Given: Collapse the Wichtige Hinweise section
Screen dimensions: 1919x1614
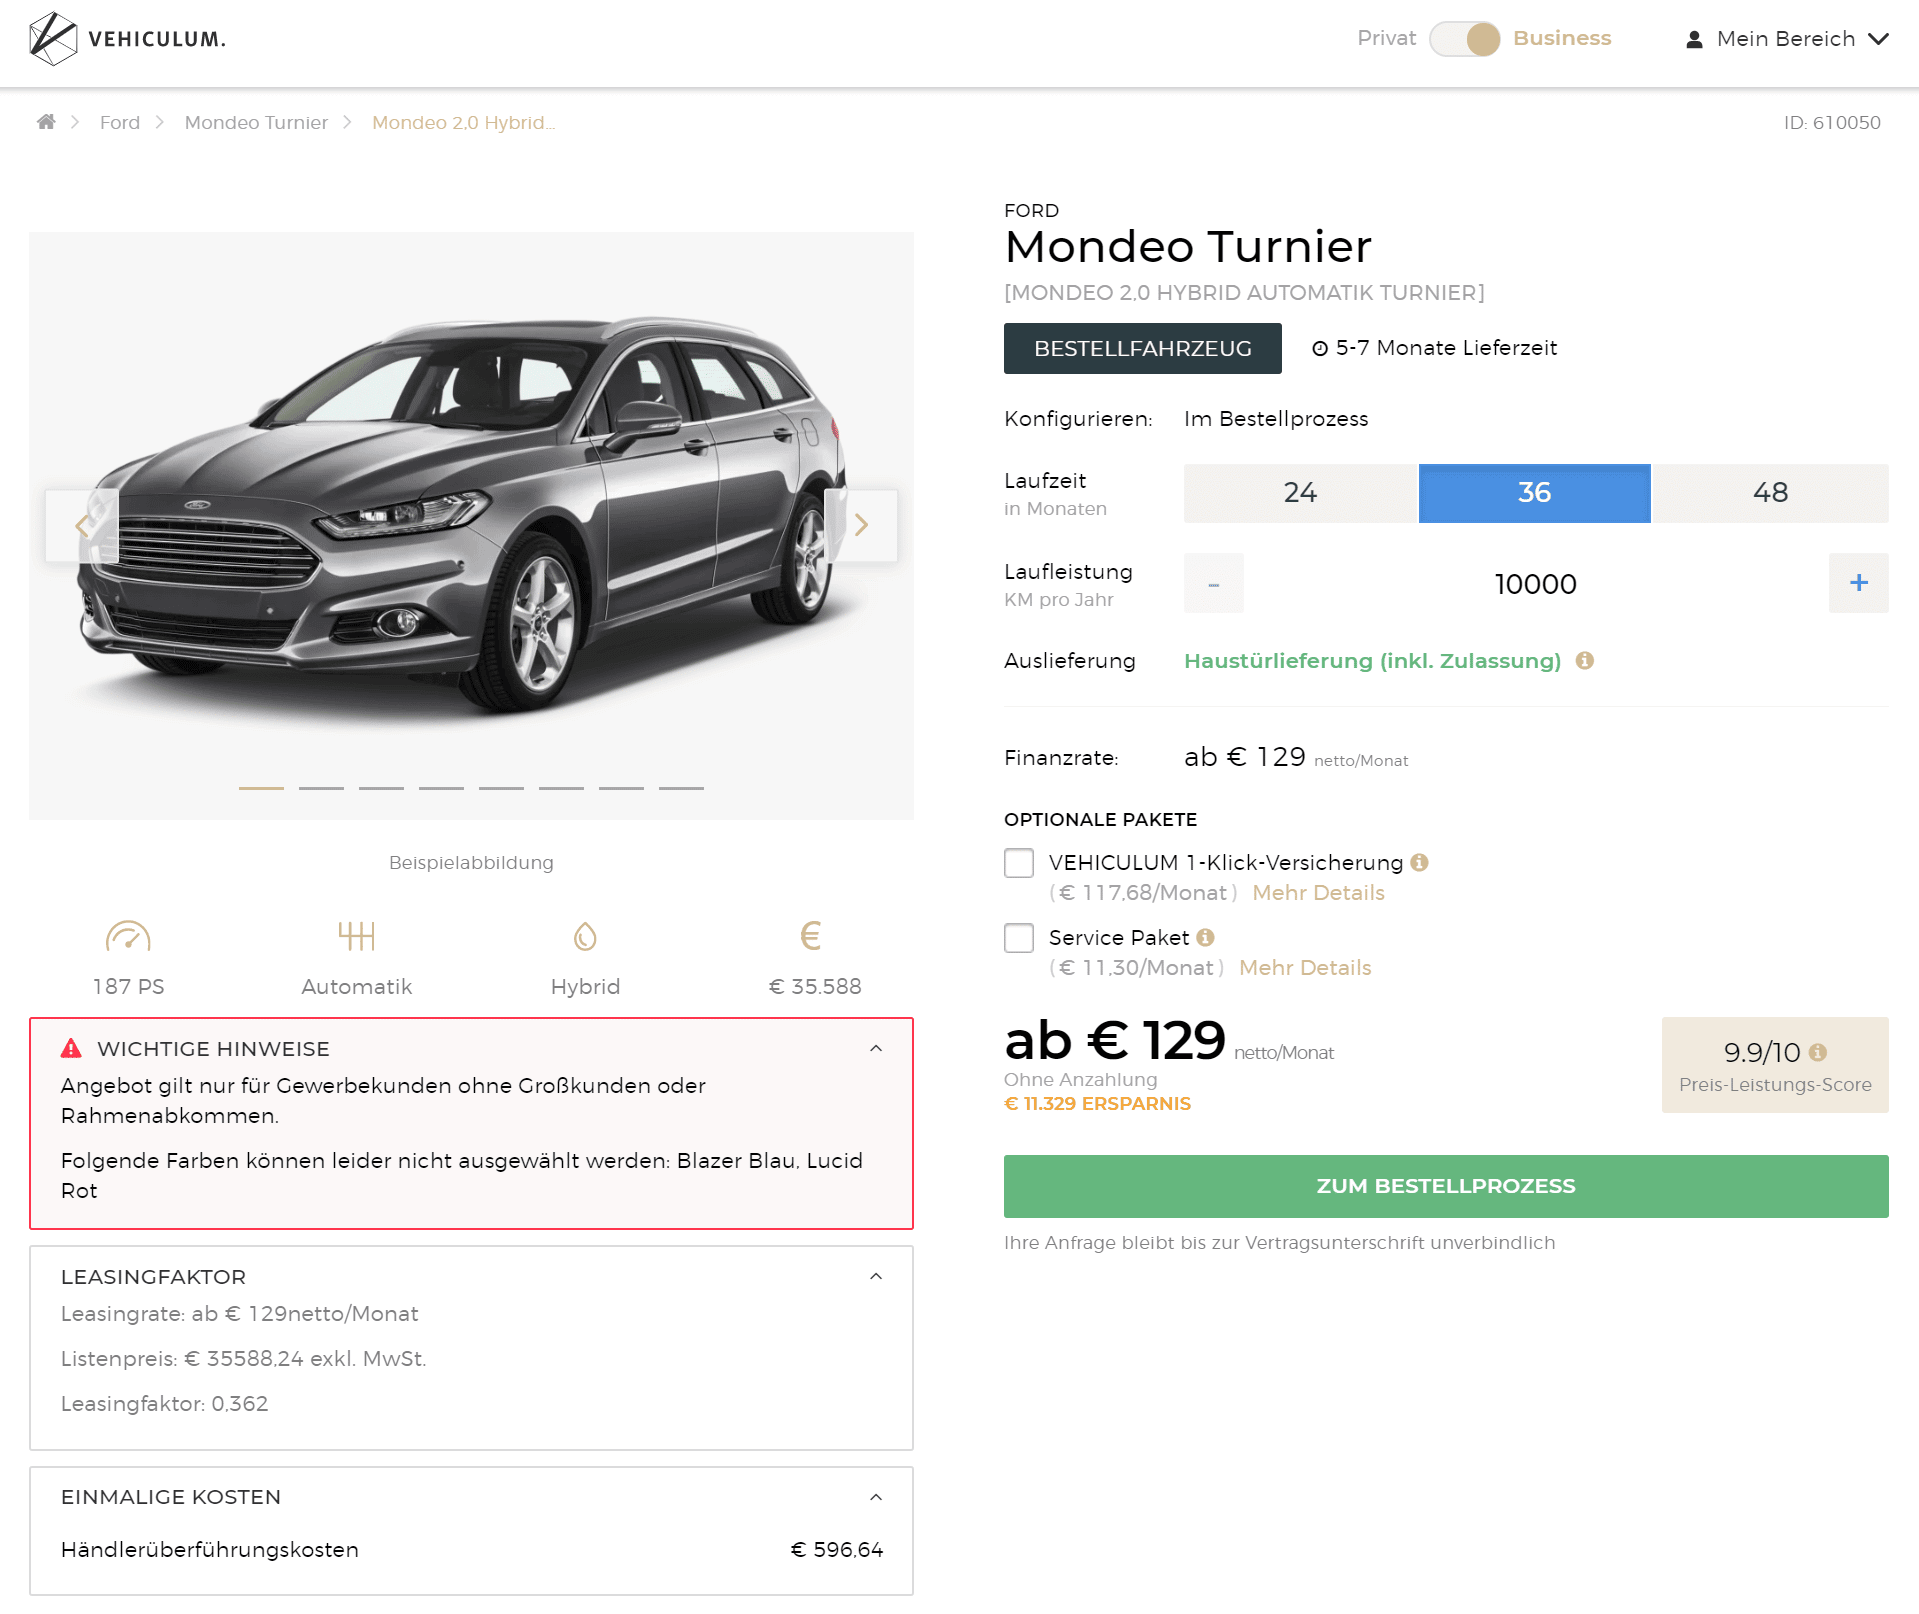Looking at the screenshot, I should (876, 1048).
